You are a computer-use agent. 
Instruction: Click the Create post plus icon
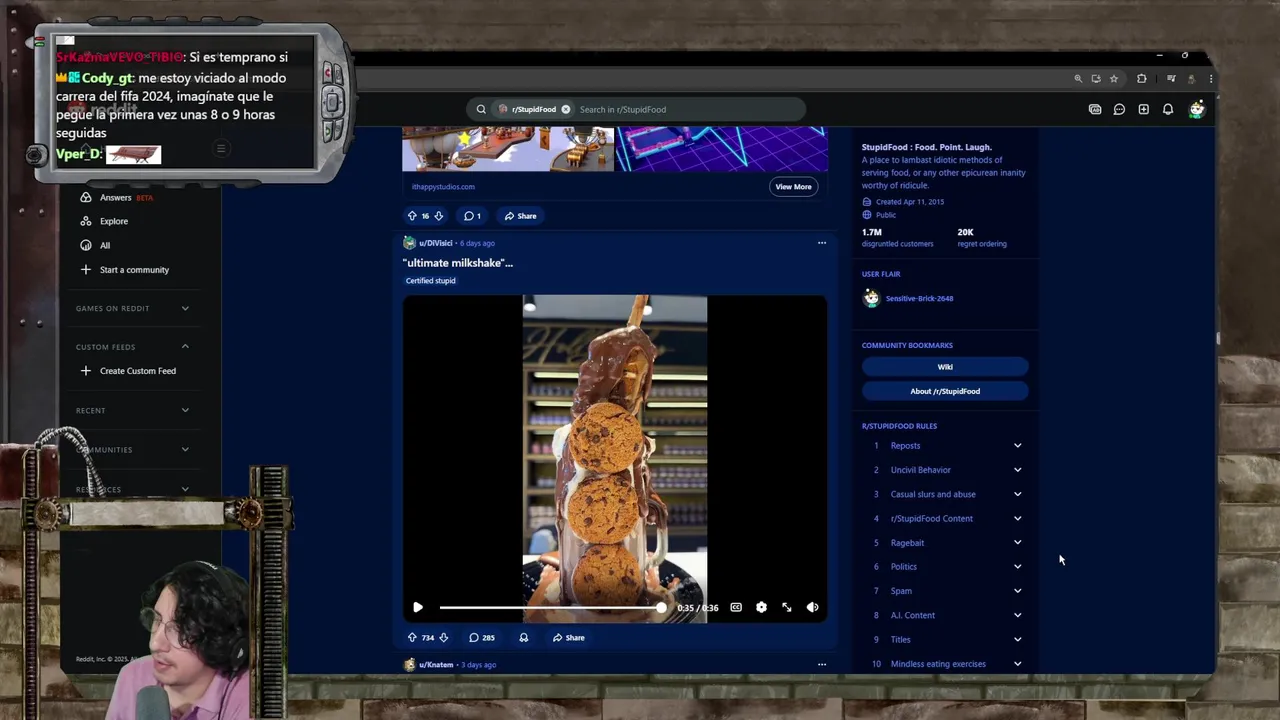point(1143,109)
